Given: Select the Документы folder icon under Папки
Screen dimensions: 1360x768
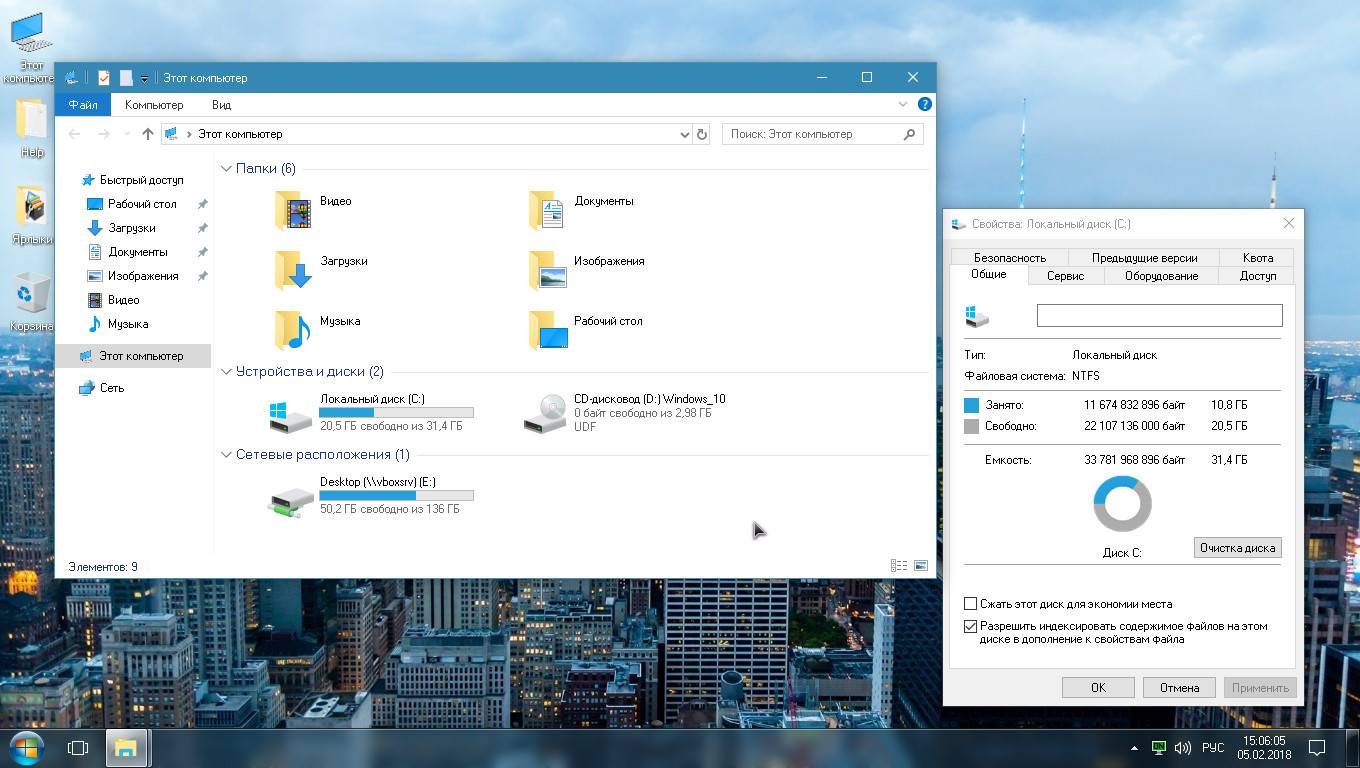Looking at the screenshot, I should coord(548,210).
